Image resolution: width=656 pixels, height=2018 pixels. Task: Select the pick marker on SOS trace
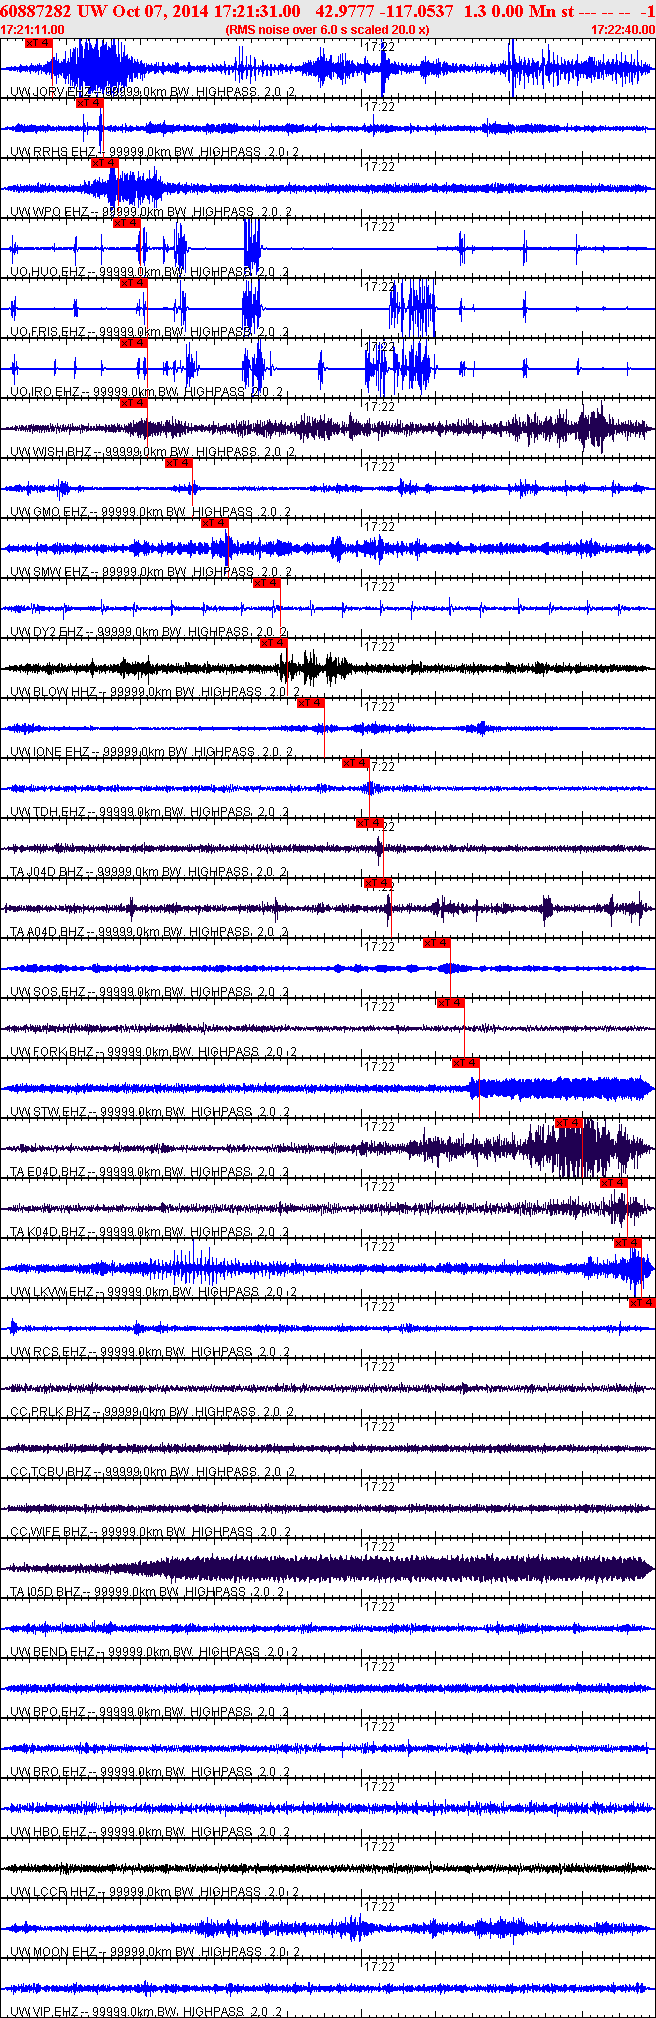coord(437,943)
